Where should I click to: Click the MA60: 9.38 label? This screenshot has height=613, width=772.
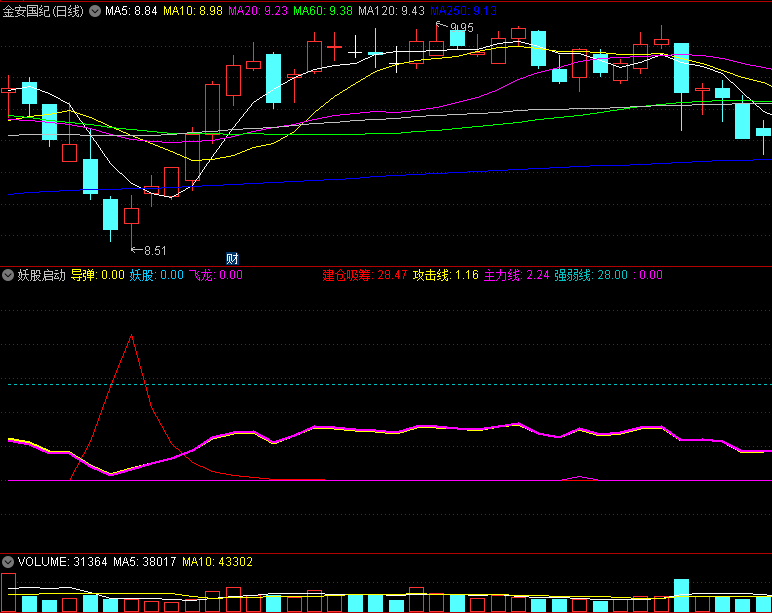323,11
